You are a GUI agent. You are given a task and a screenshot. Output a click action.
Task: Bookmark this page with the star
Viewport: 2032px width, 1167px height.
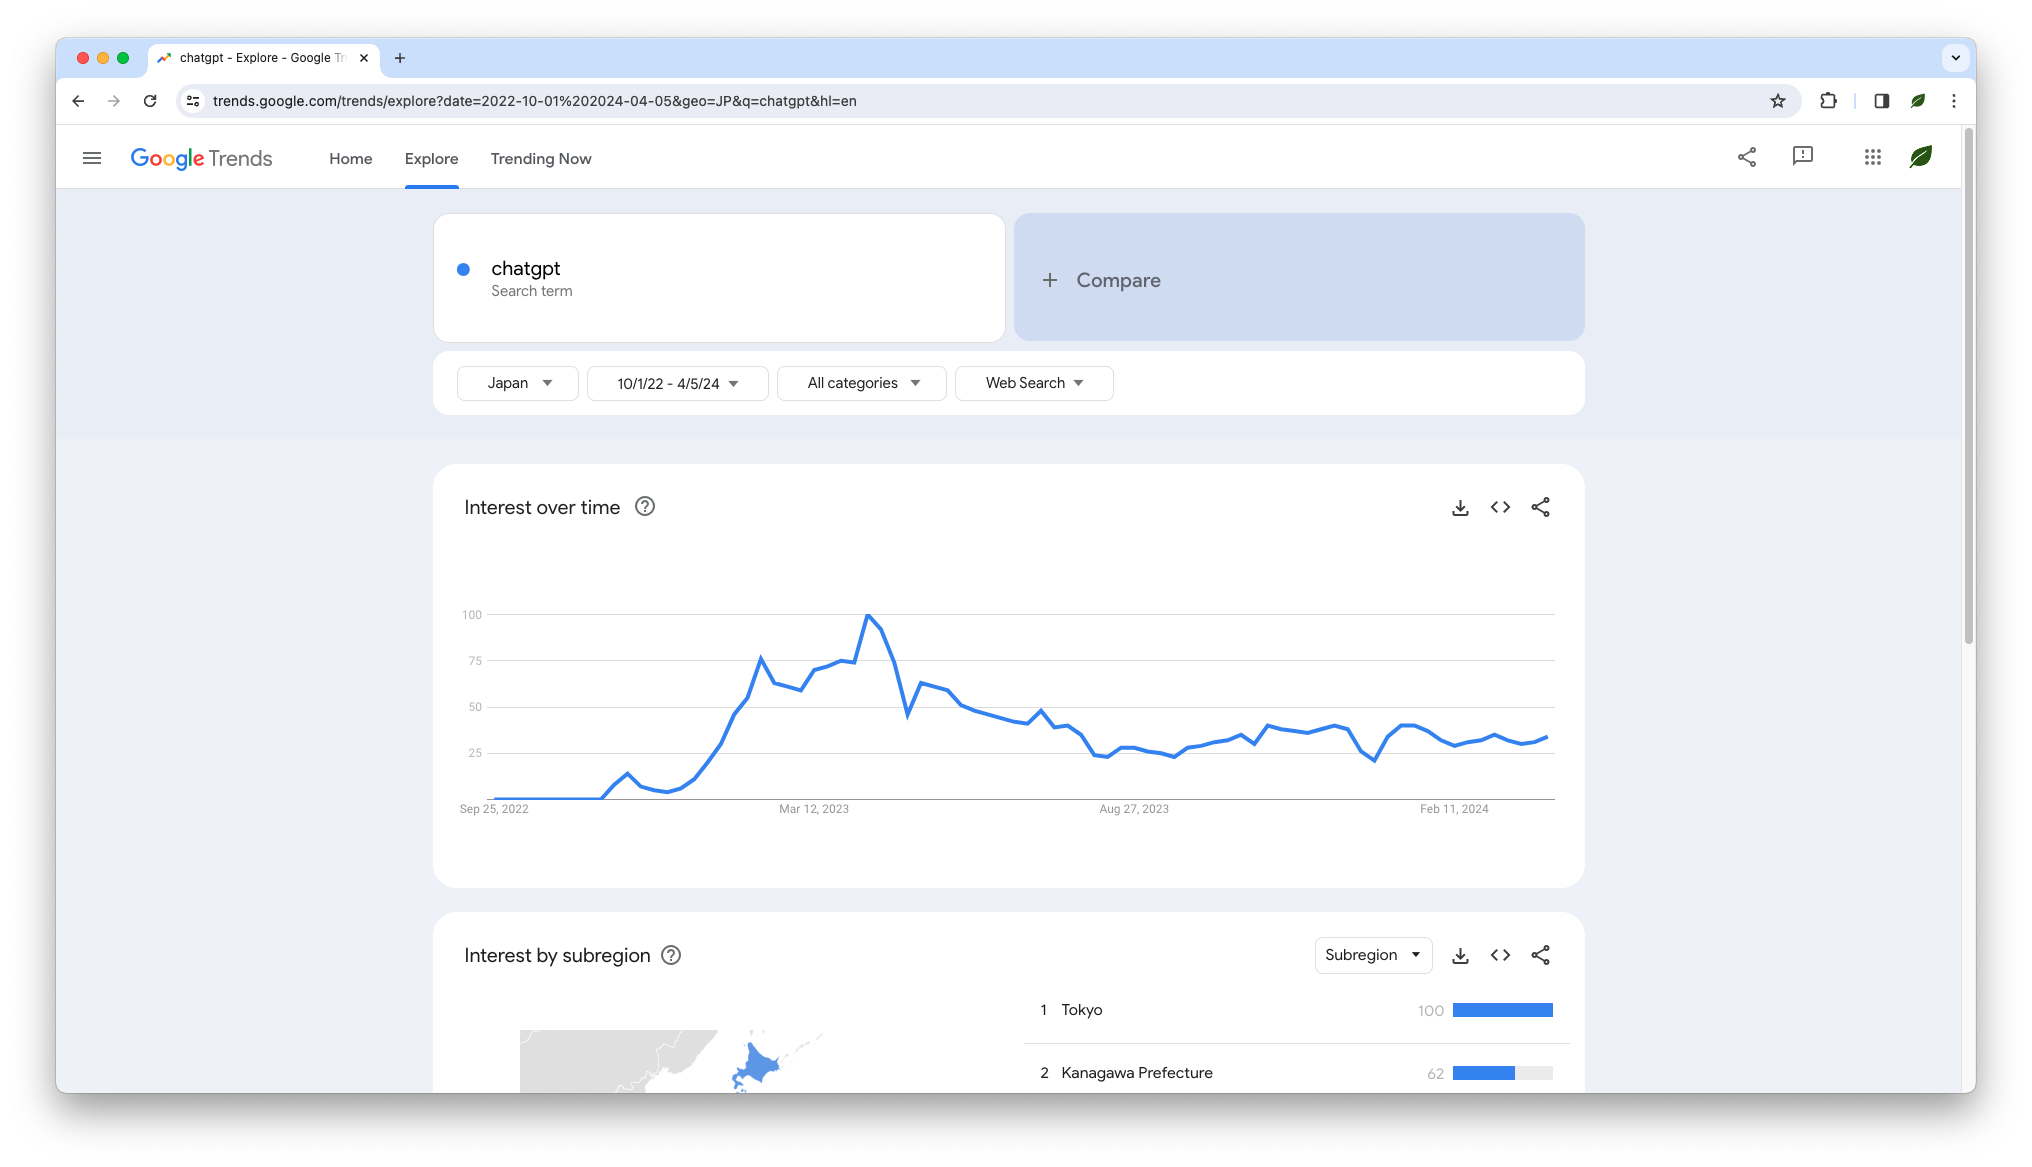(1777, 101)
